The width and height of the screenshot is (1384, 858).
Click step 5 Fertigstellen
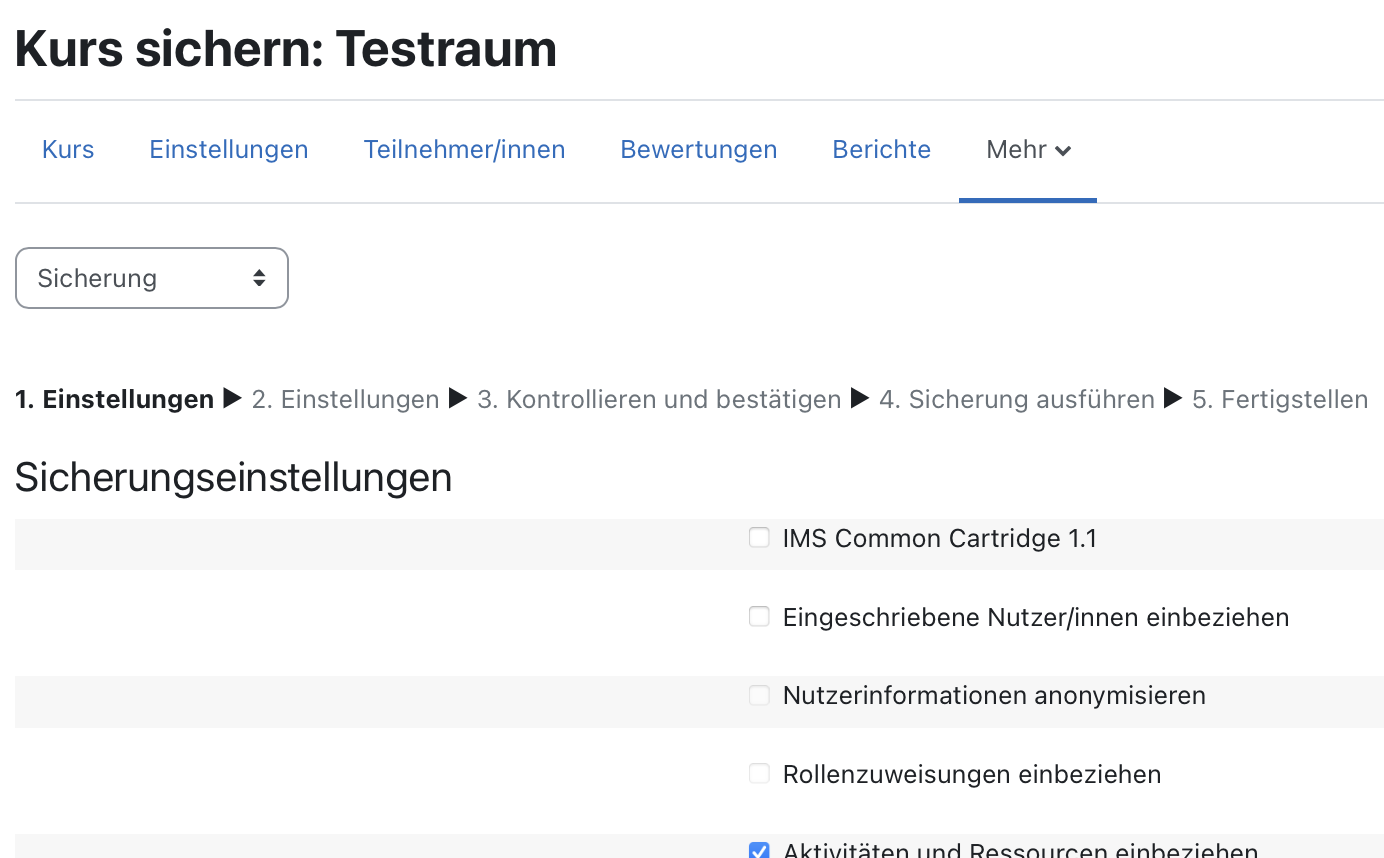pyautogui.click(x=1279, y=399)
